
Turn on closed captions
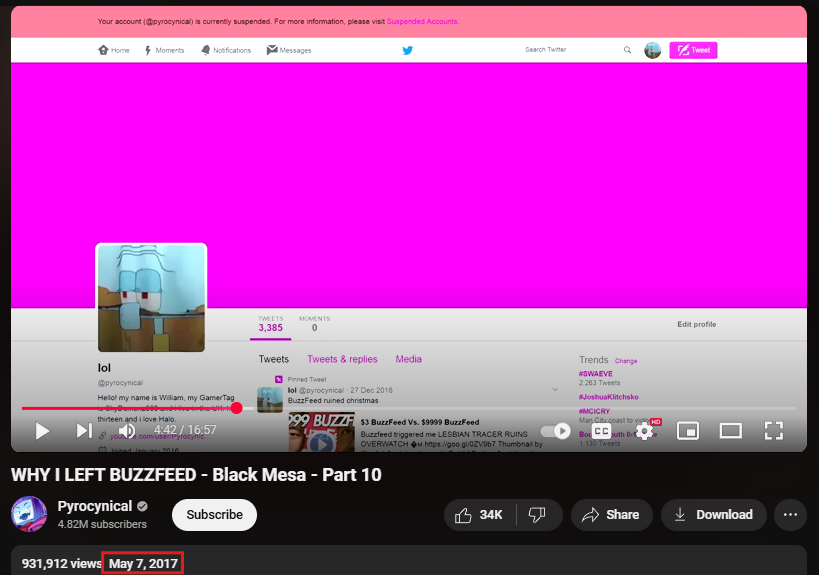click(x=602, y=431)
